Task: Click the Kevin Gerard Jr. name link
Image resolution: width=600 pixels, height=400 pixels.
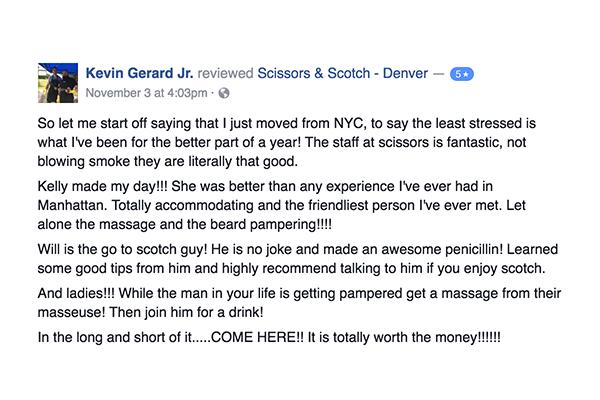Action: pyautogui.click(x=139, y=73)
